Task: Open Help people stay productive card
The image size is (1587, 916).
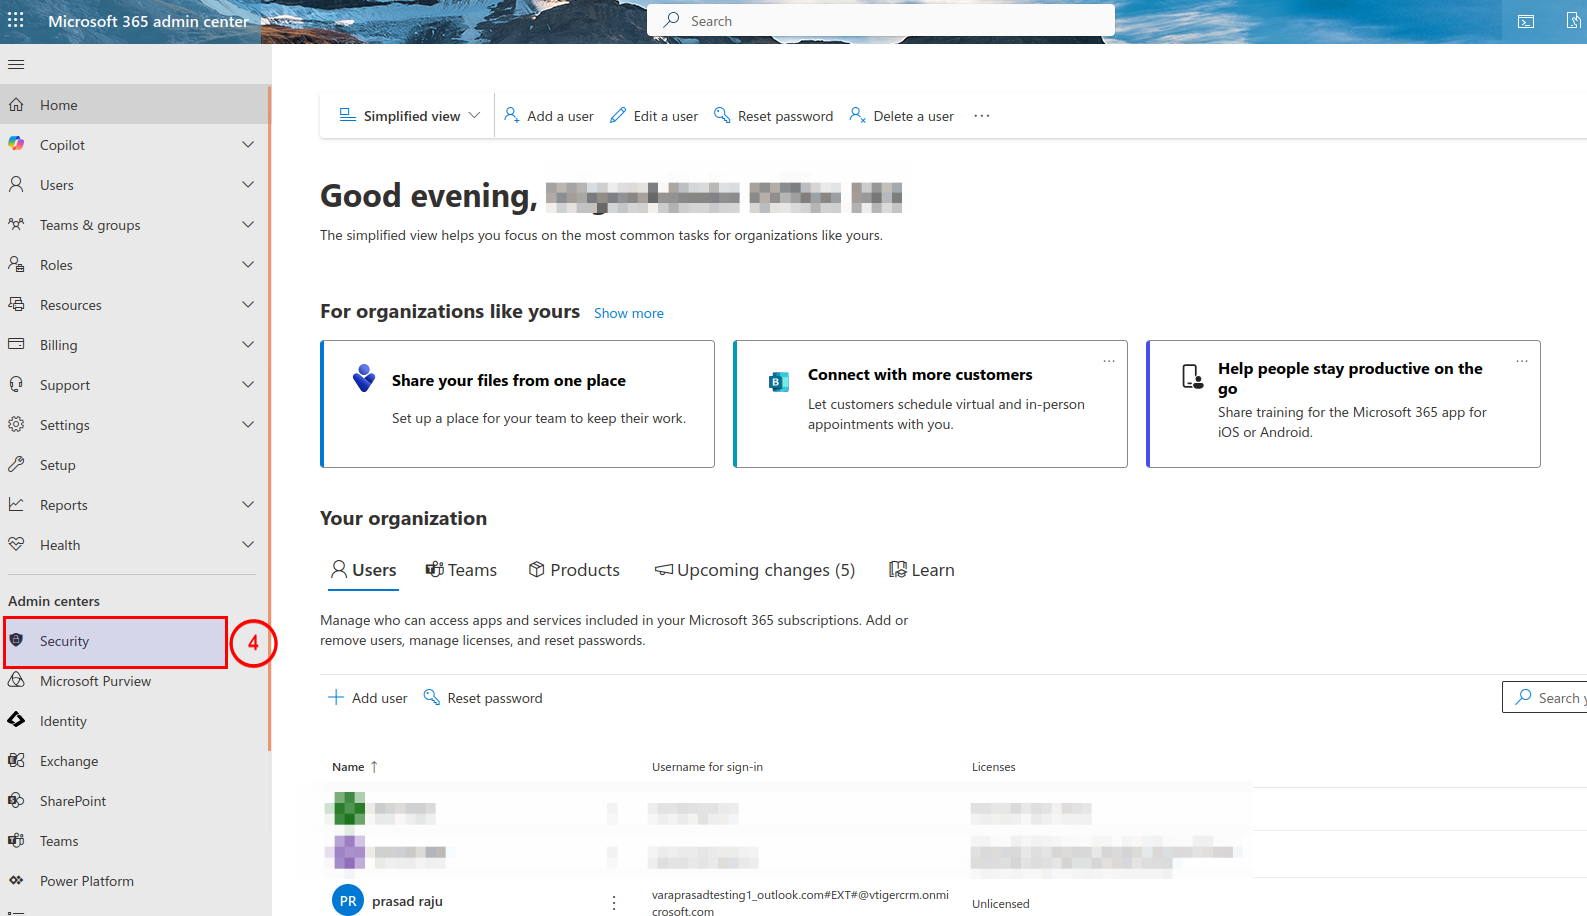Action: (1343, 404)
